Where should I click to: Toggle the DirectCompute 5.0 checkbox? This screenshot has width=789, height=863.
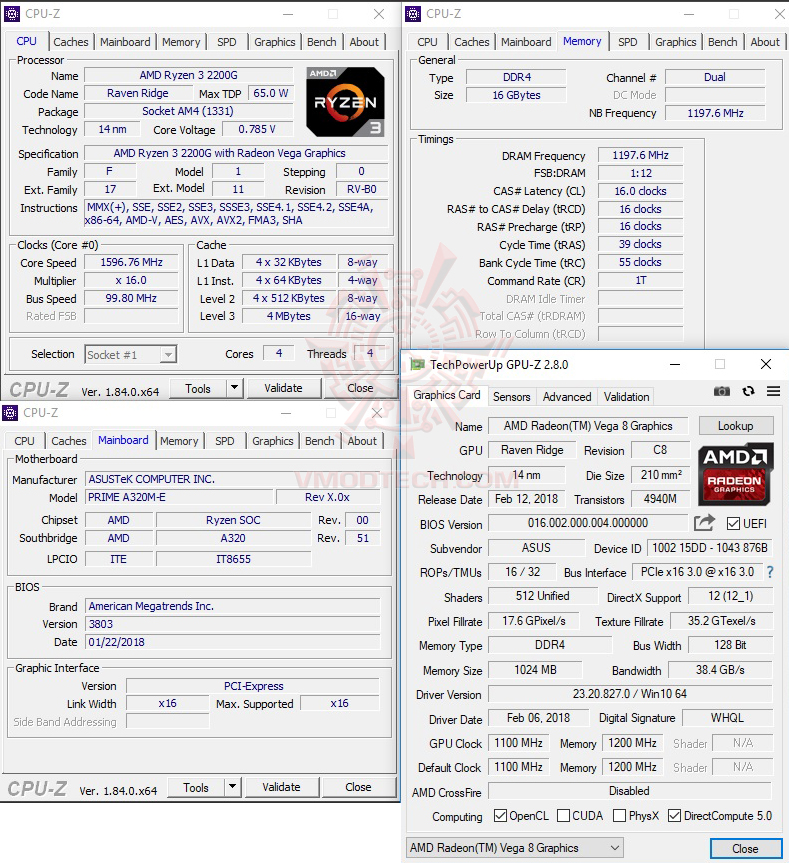[x=675, y=816]
